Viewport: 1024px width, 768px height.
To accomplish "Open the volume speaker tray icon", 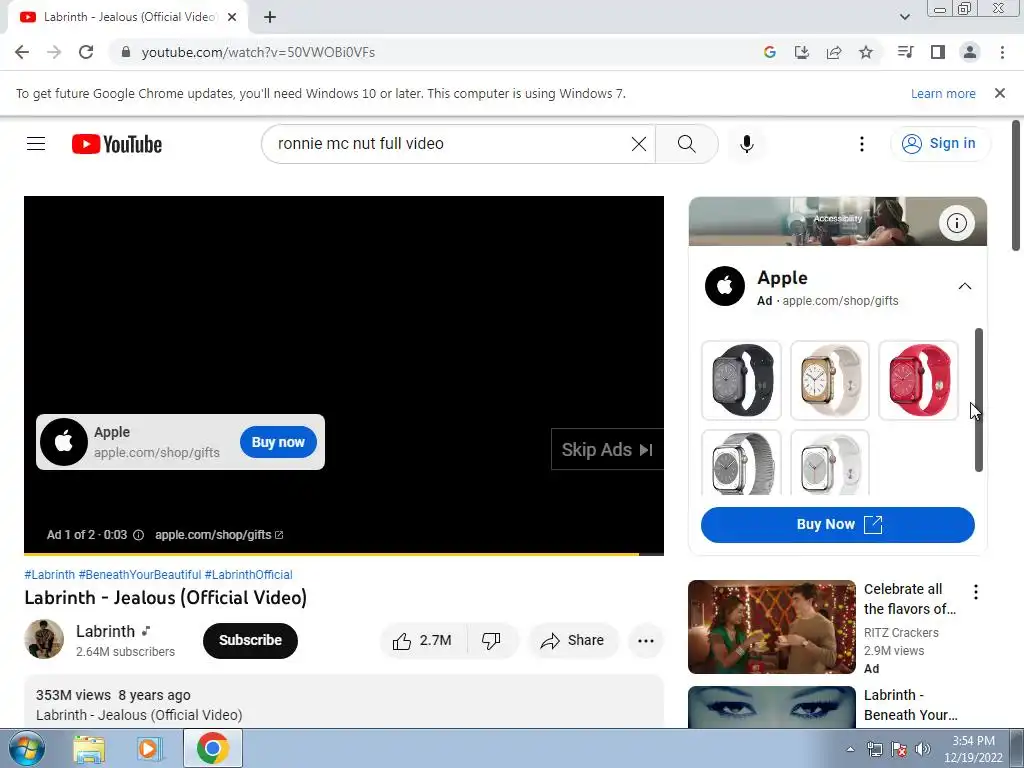I will pos(923,749).
